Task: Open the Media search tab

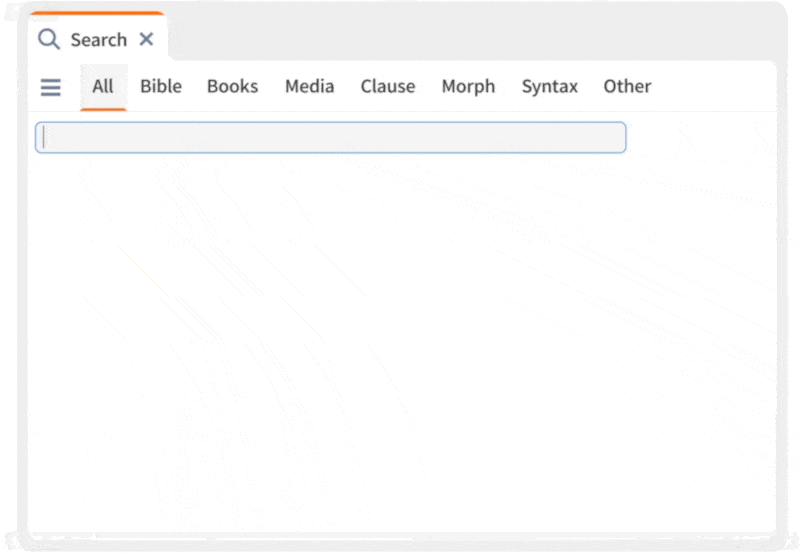Action: pos(309,87)
